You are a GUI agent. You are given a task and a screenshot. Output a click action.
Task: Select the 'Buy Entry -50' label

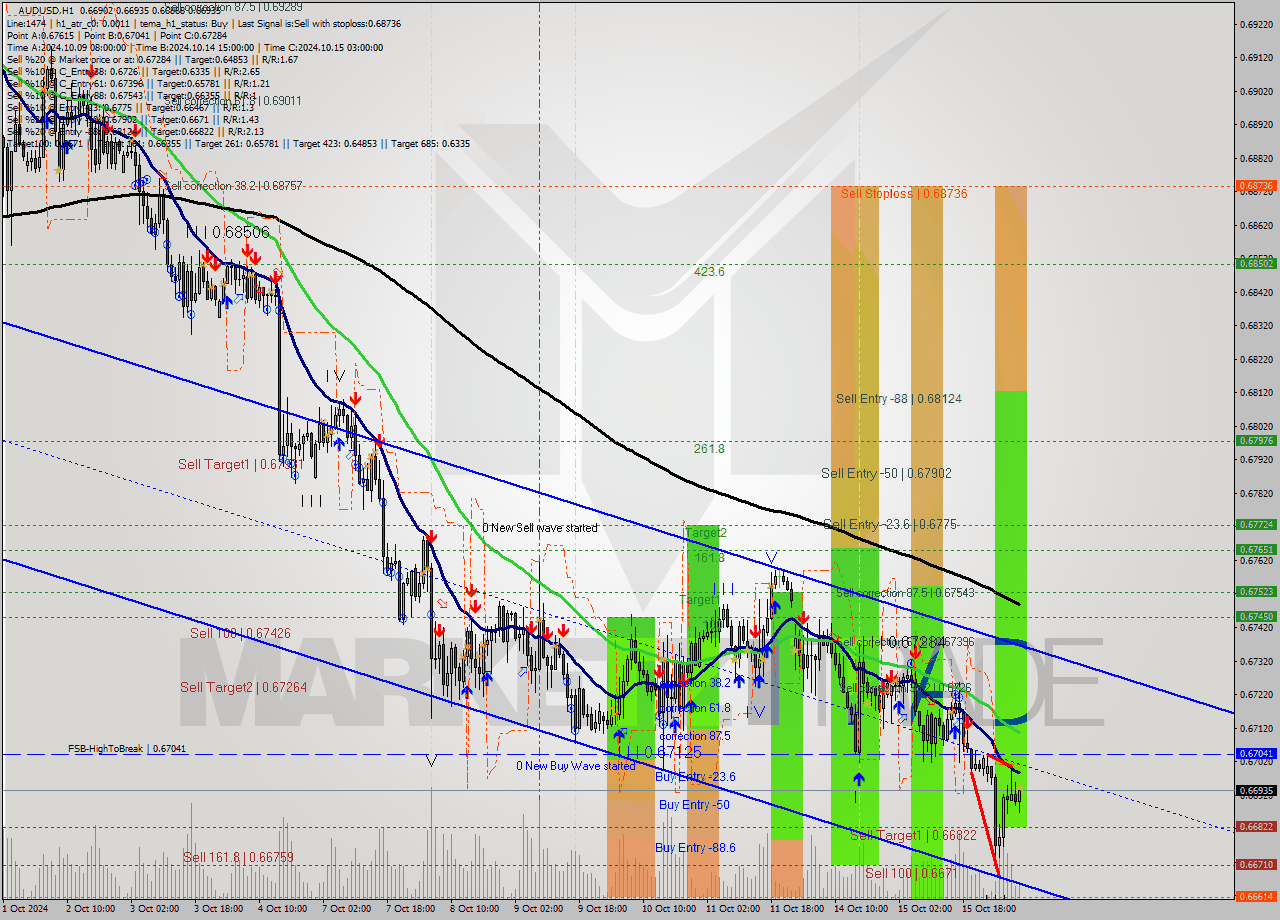click(694, 804)
